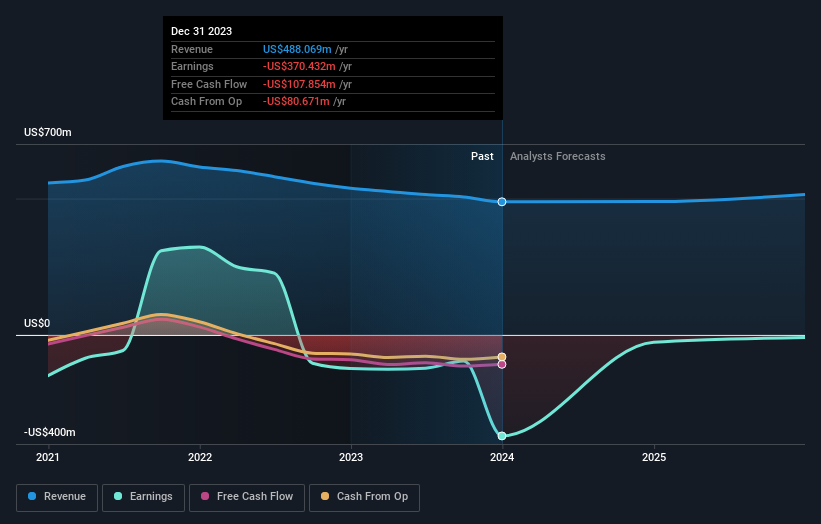821x524 pixels.
Task: Toggle the Earnings legend button
Action: click(x=143, y=497)
